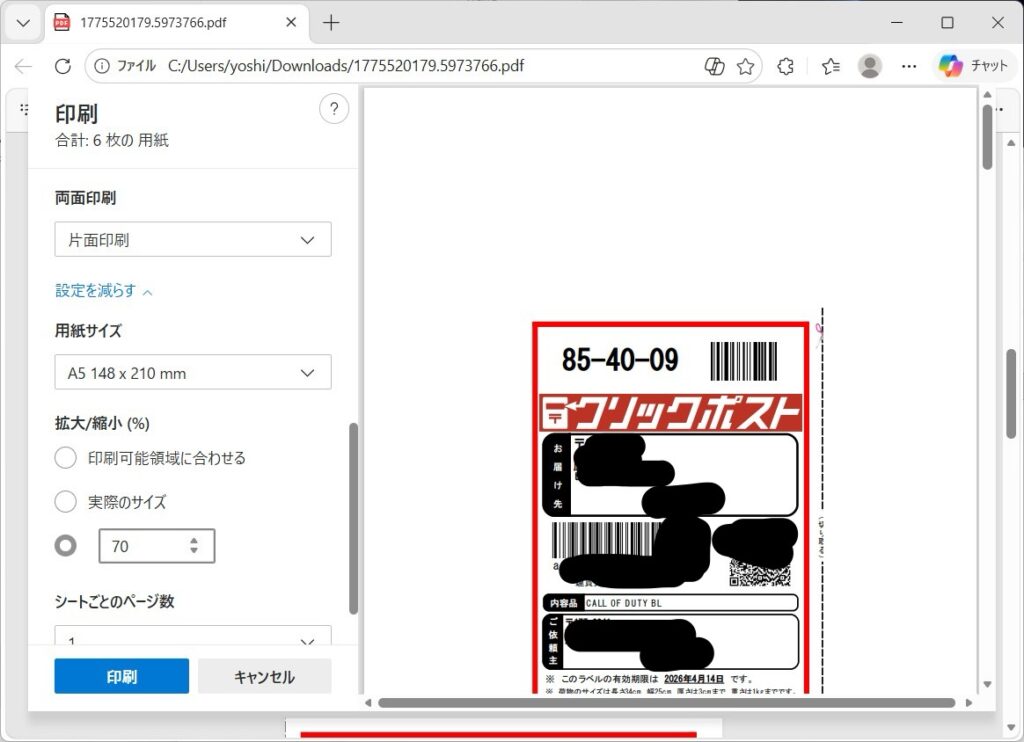Select the custom scale percentage radio button
1024x742 pixels.
(66, 546)
